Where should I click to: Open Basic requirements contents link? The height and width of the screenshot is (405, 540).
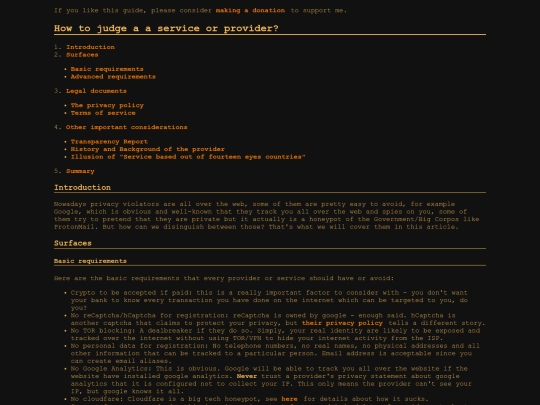[107, 69]
